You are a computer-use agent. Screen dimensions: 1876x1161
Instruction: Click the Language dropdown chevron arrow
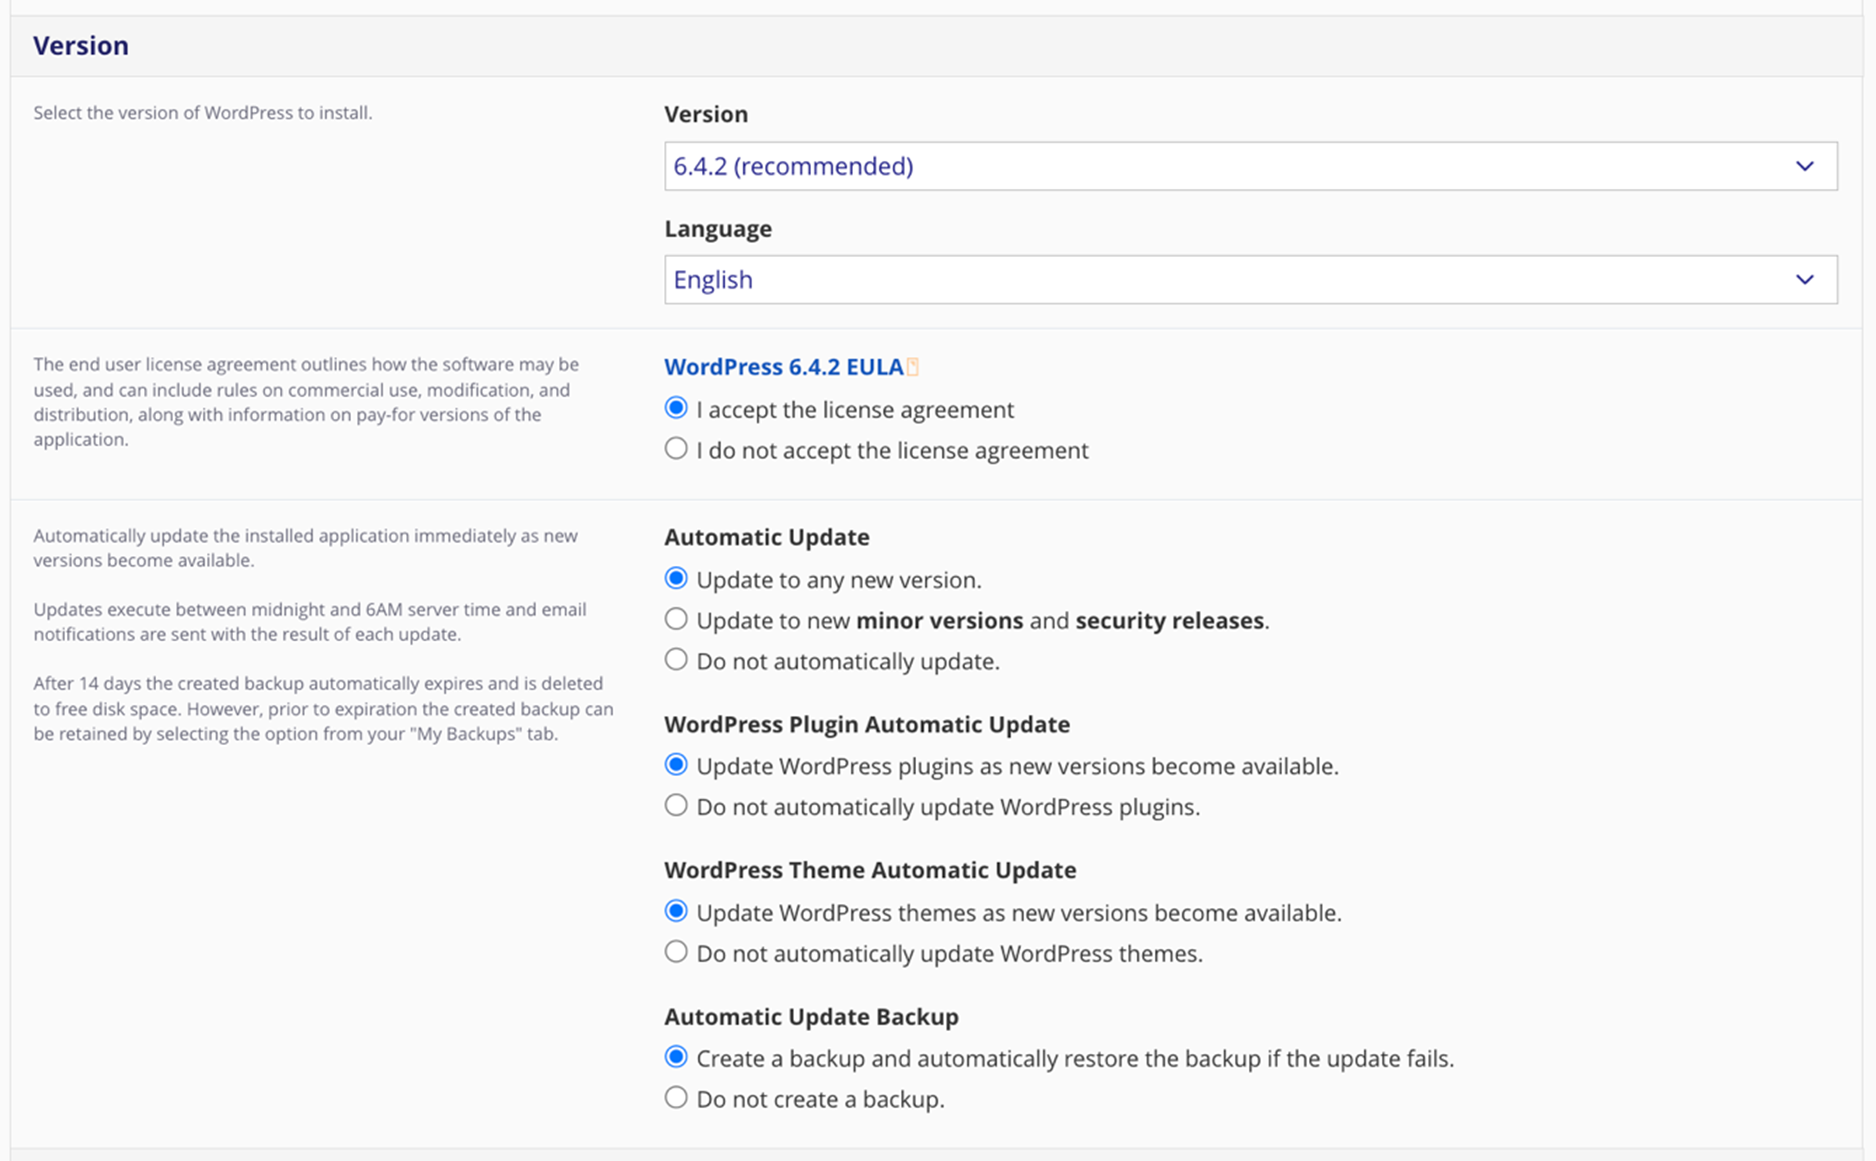[x=1804, y=280]
